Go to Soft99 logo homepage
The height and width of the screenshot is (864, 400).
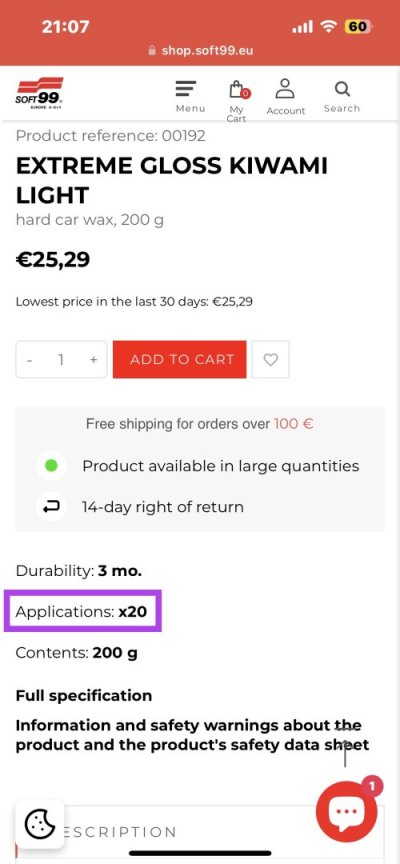(x=40, y=93)
